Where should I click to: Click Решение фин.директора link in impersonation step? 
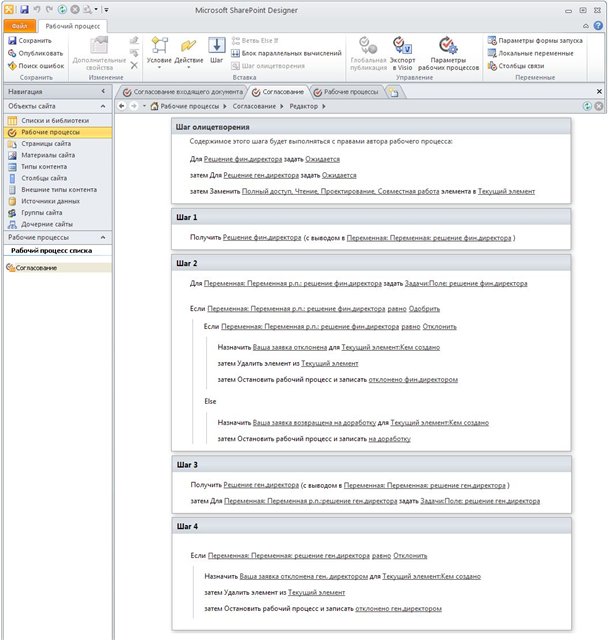pyautogui.click(x=243, y=159)
